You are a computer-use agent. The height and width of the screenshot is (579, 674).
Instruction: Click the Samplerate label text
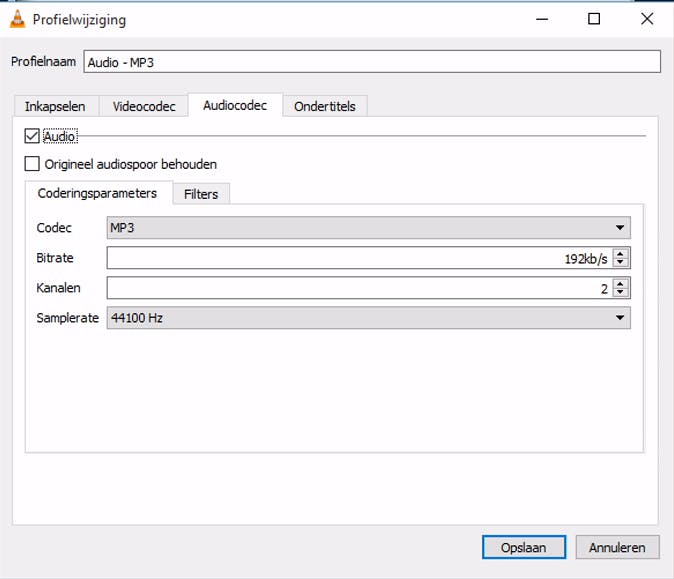click(67, 318)
